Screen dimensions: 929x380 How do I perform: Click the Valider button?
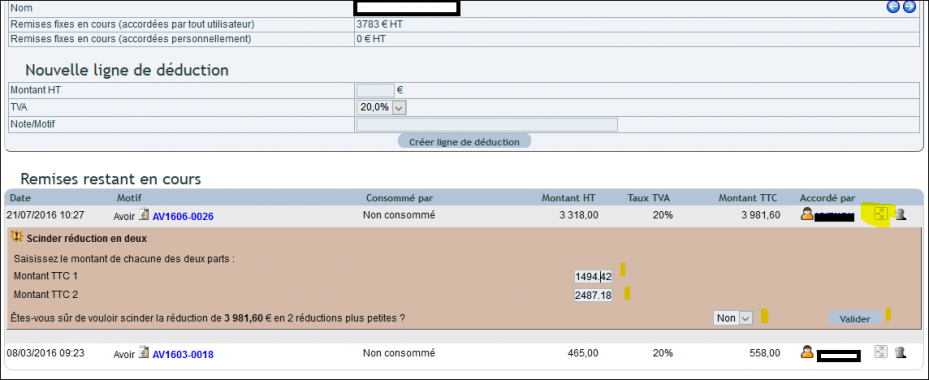tap(855, 319)
